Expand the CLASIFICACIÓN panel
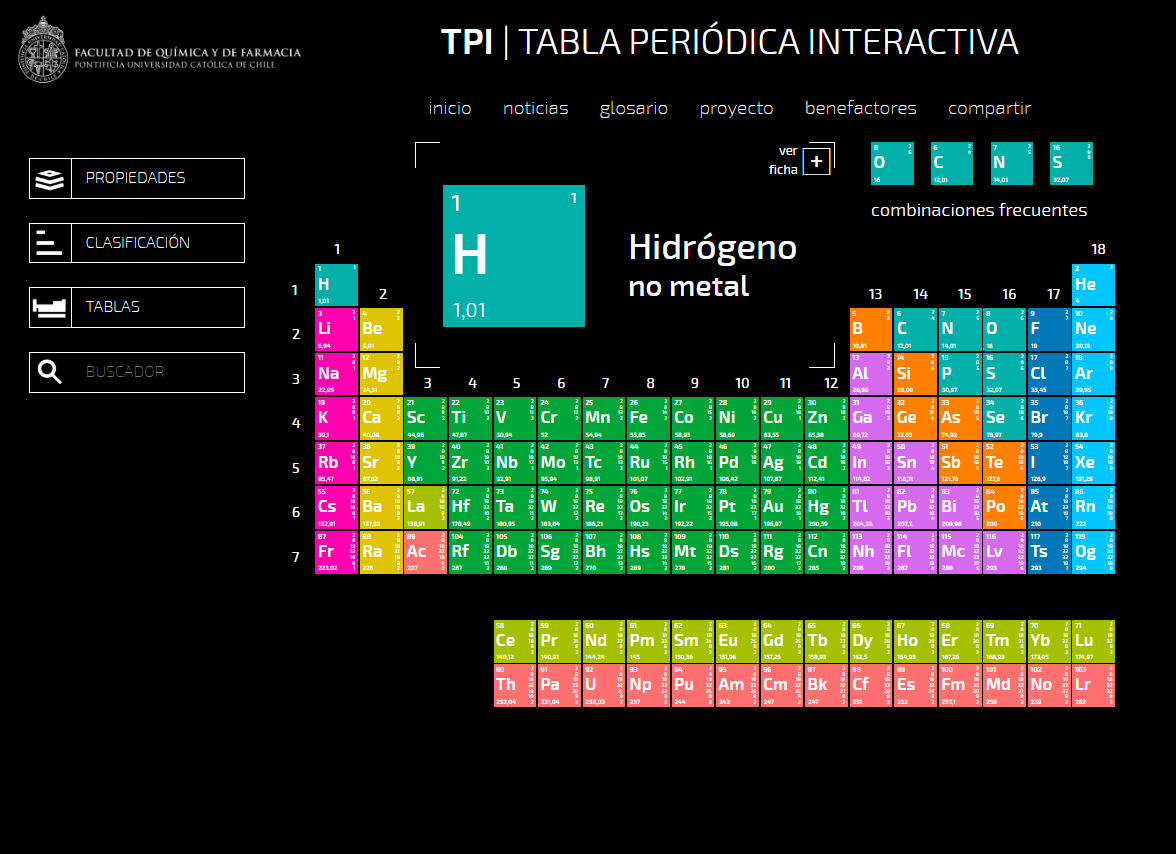Screen dimensions: 1176x854 (x=157, y=243)
